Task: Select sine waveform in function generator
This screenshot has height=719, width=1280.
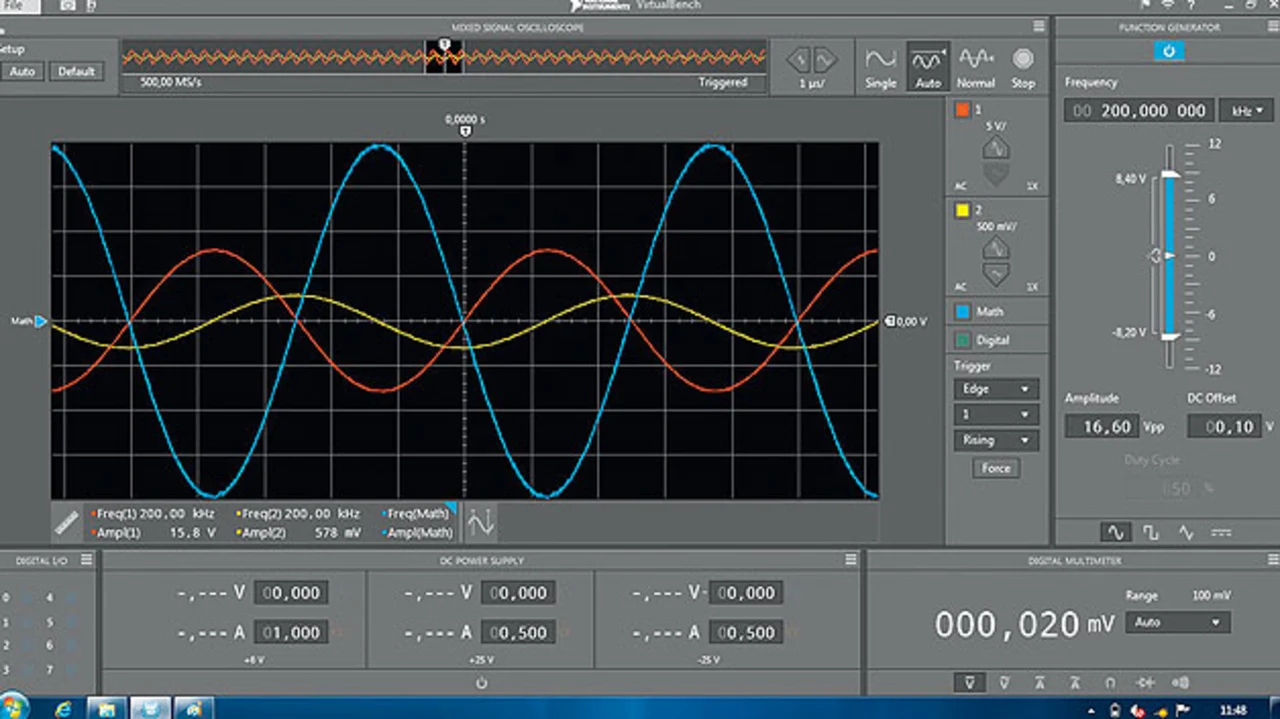Action: click(x=1115, y=532)
